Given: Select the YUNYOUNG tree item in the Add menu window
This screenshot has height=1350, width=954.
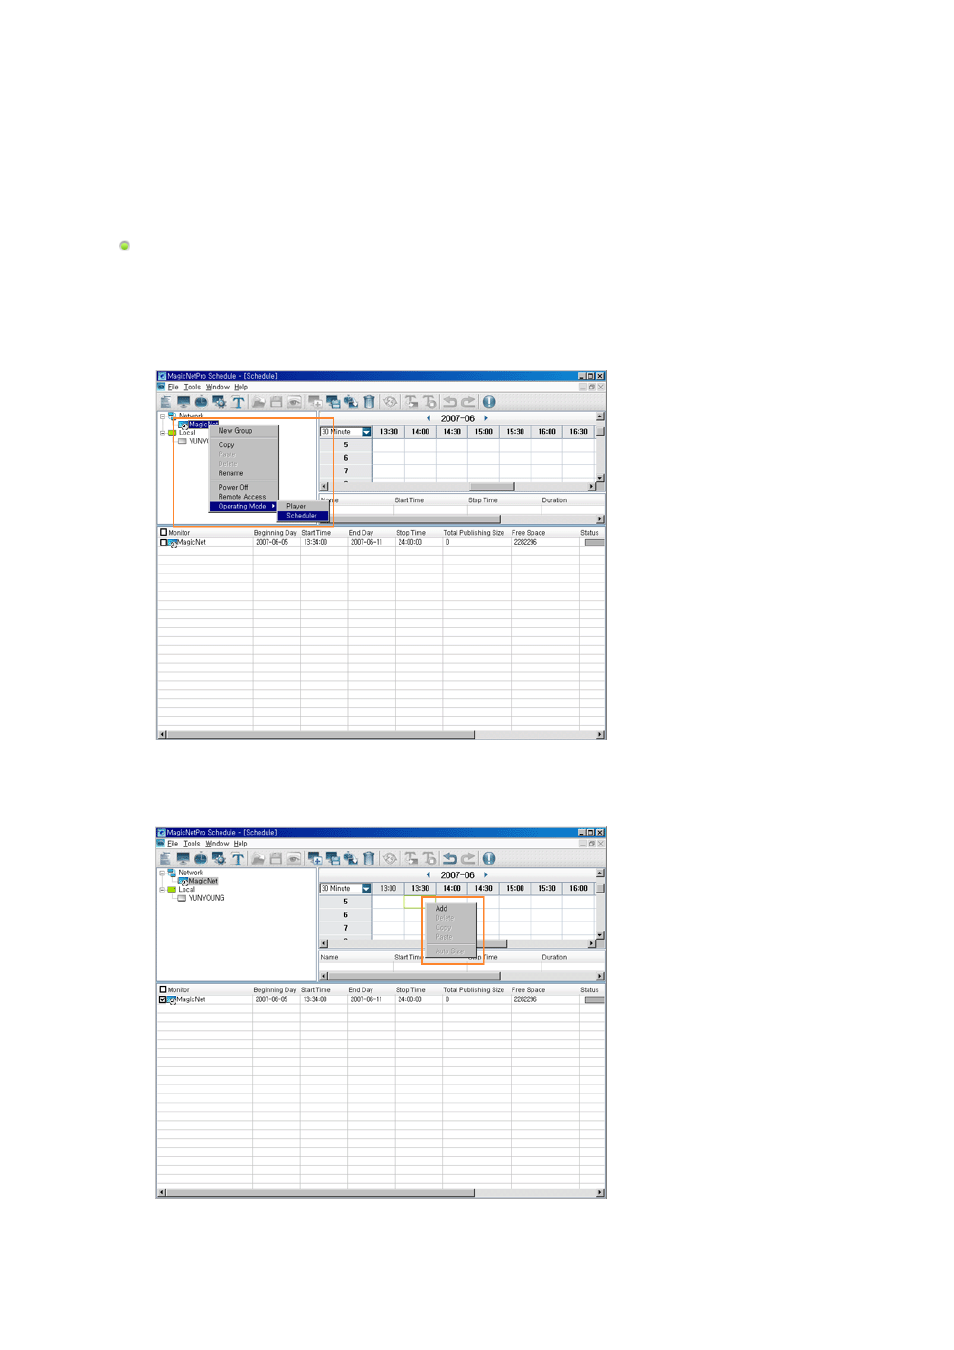Looking at the screenshot, I should 206,898.
